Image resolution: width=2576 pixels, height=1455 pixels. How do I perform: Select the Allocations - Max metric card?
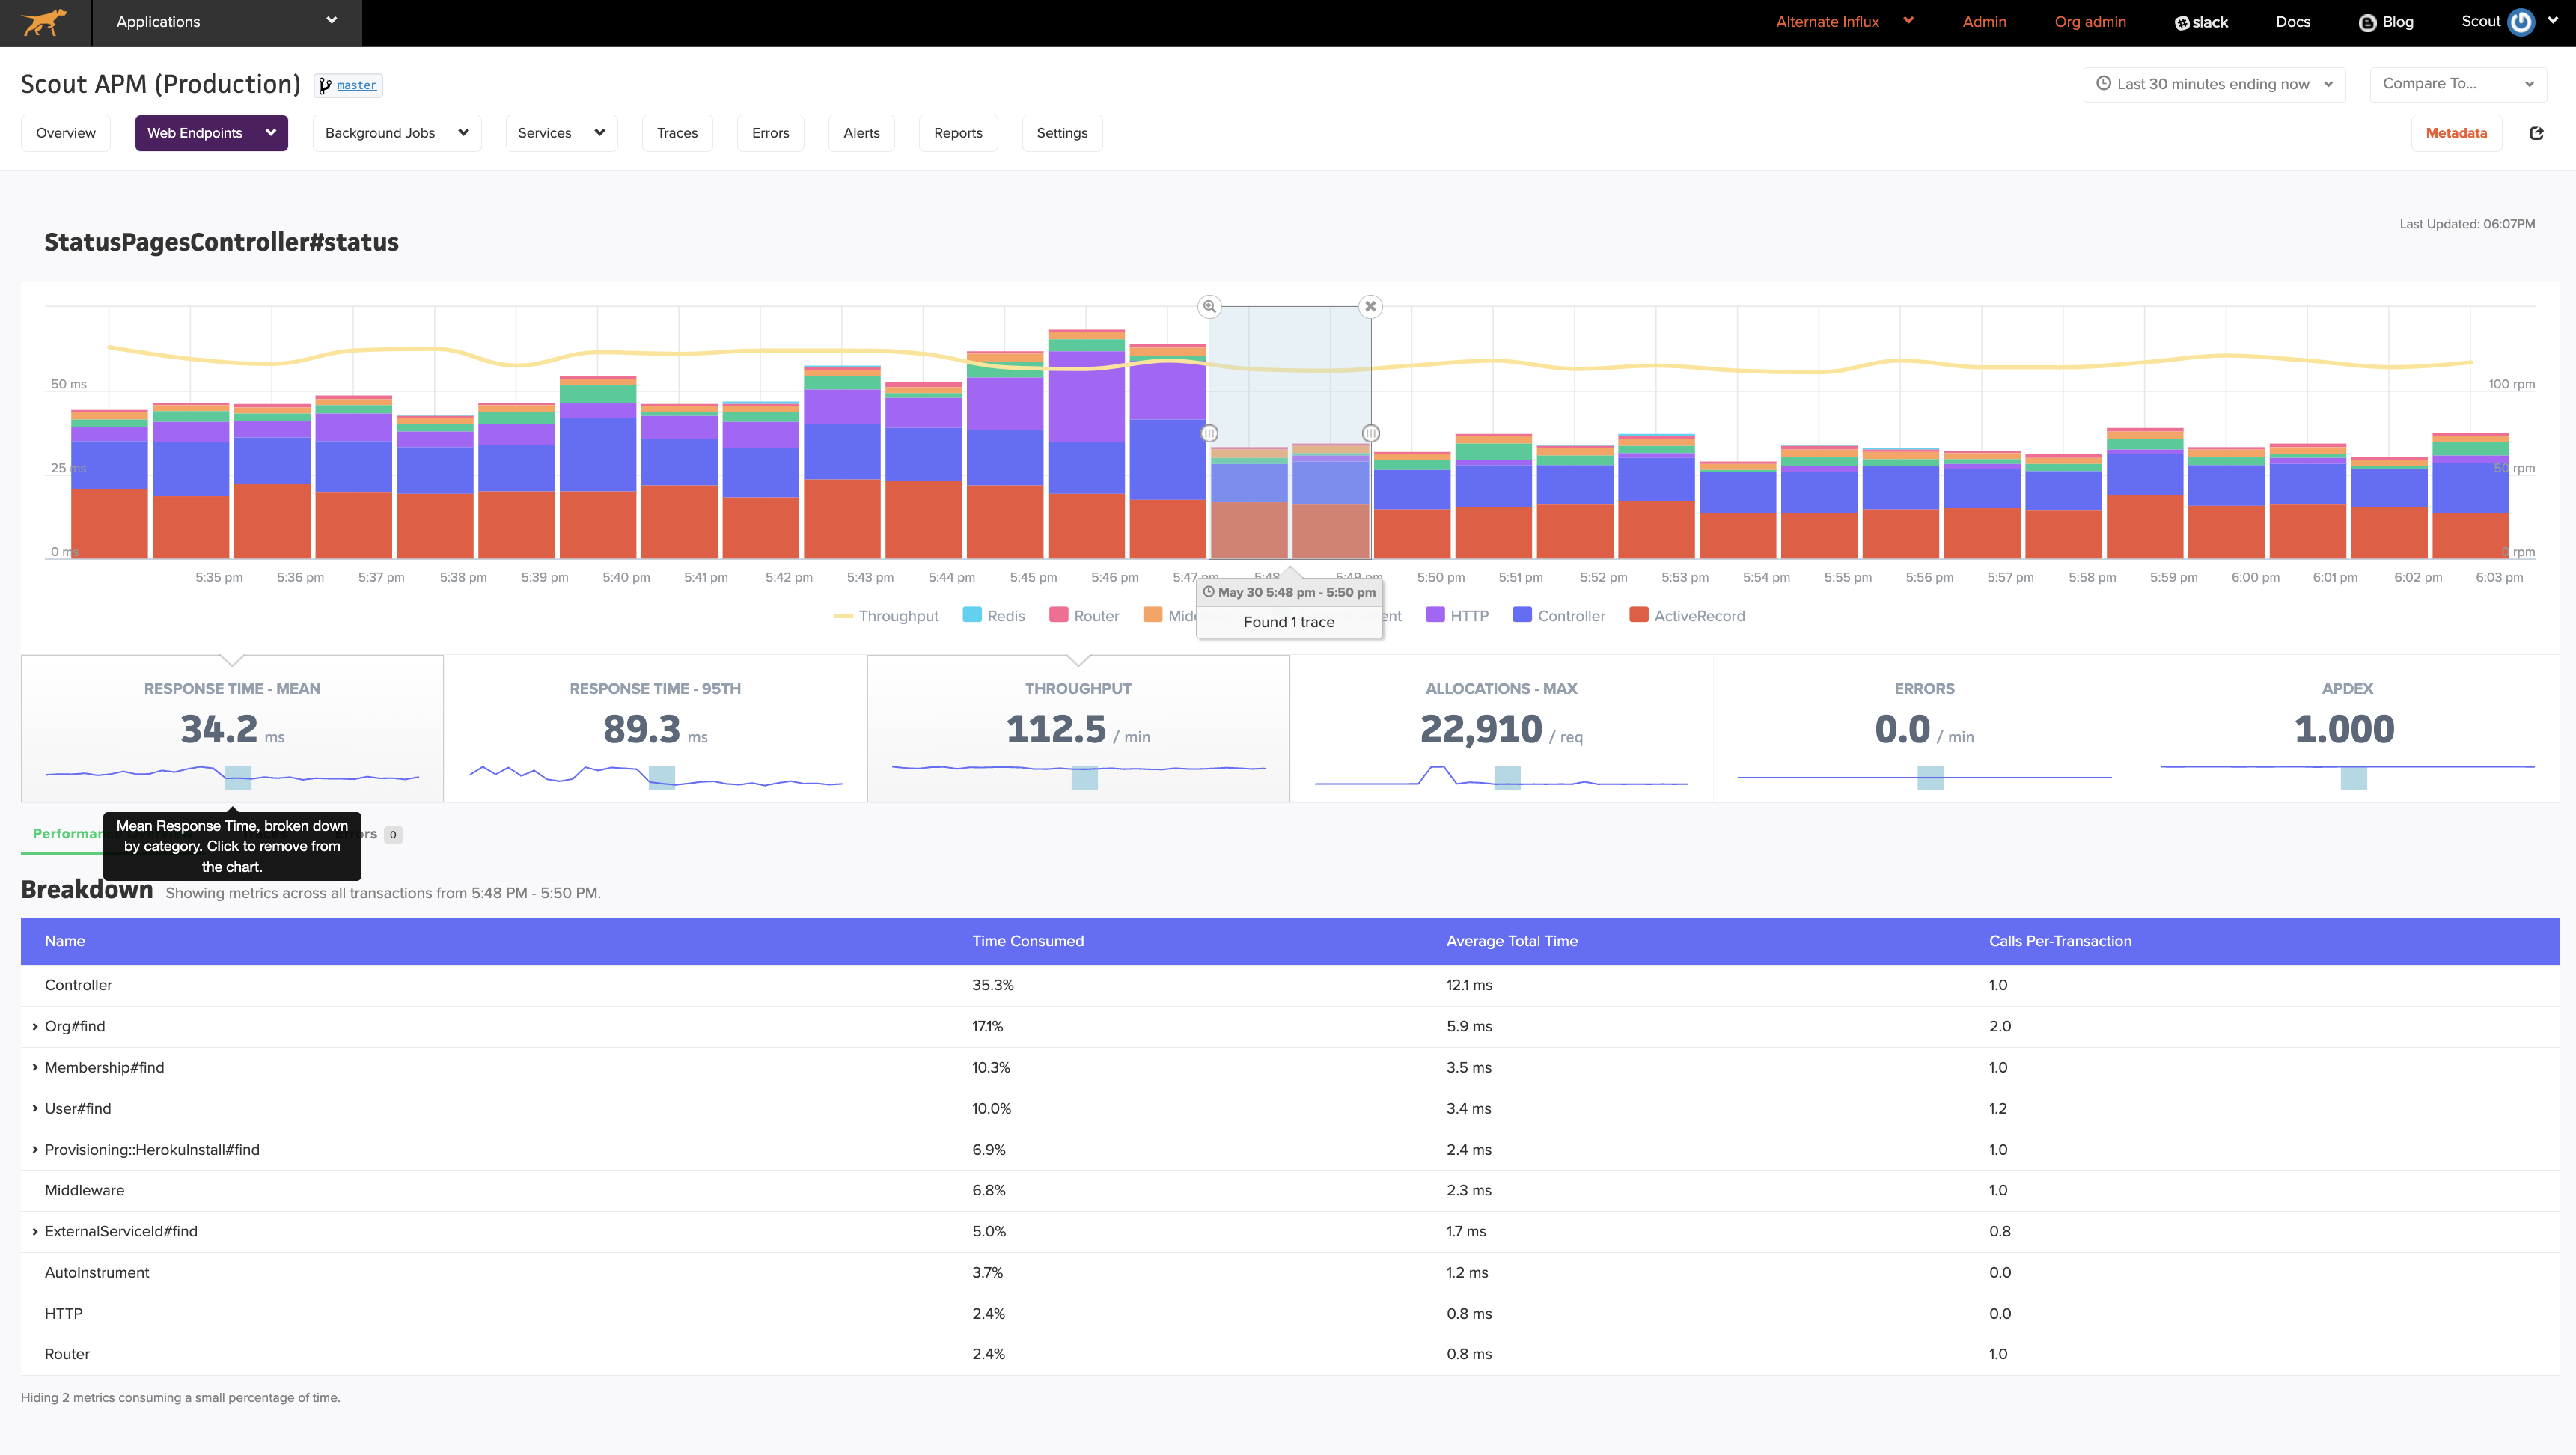[x=1501, y=729]
